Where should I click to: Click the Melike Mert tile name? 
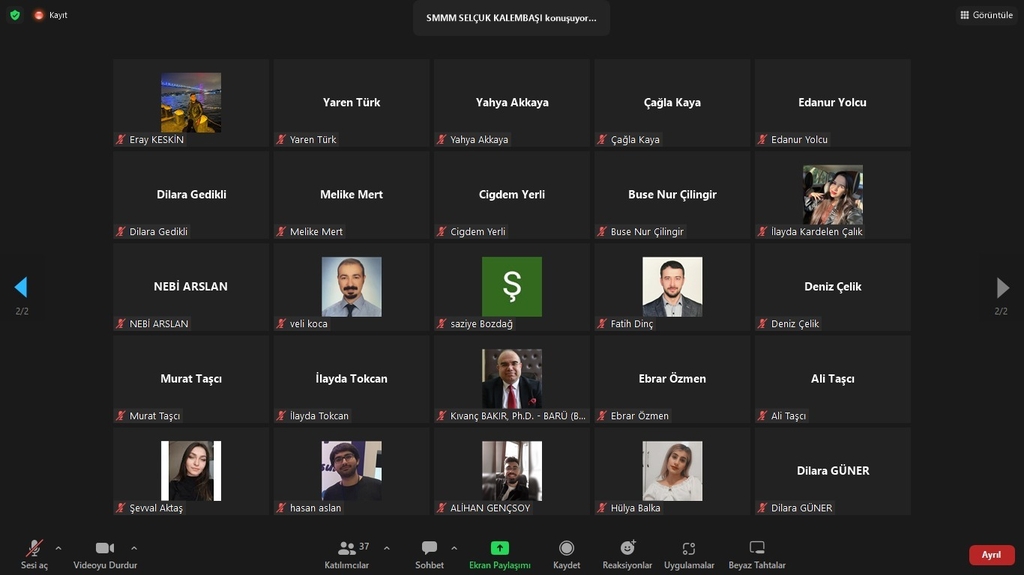[351, 195]
